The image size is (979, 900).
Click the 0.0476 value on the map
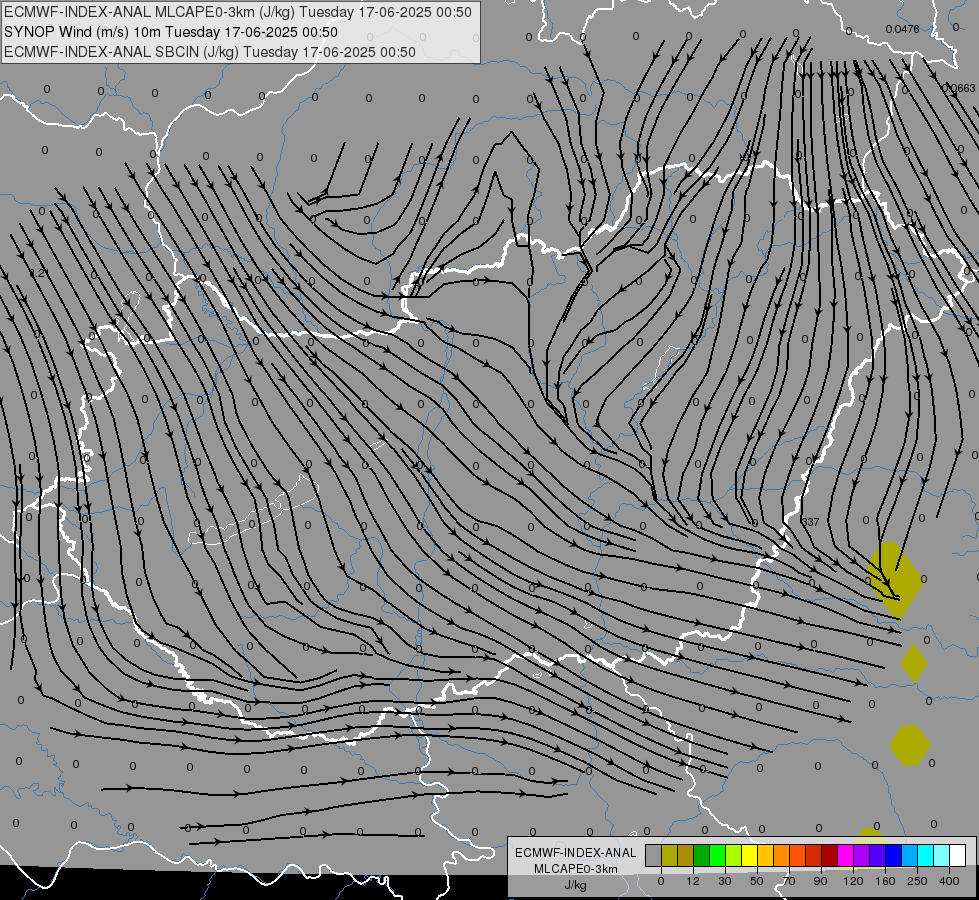902,29
